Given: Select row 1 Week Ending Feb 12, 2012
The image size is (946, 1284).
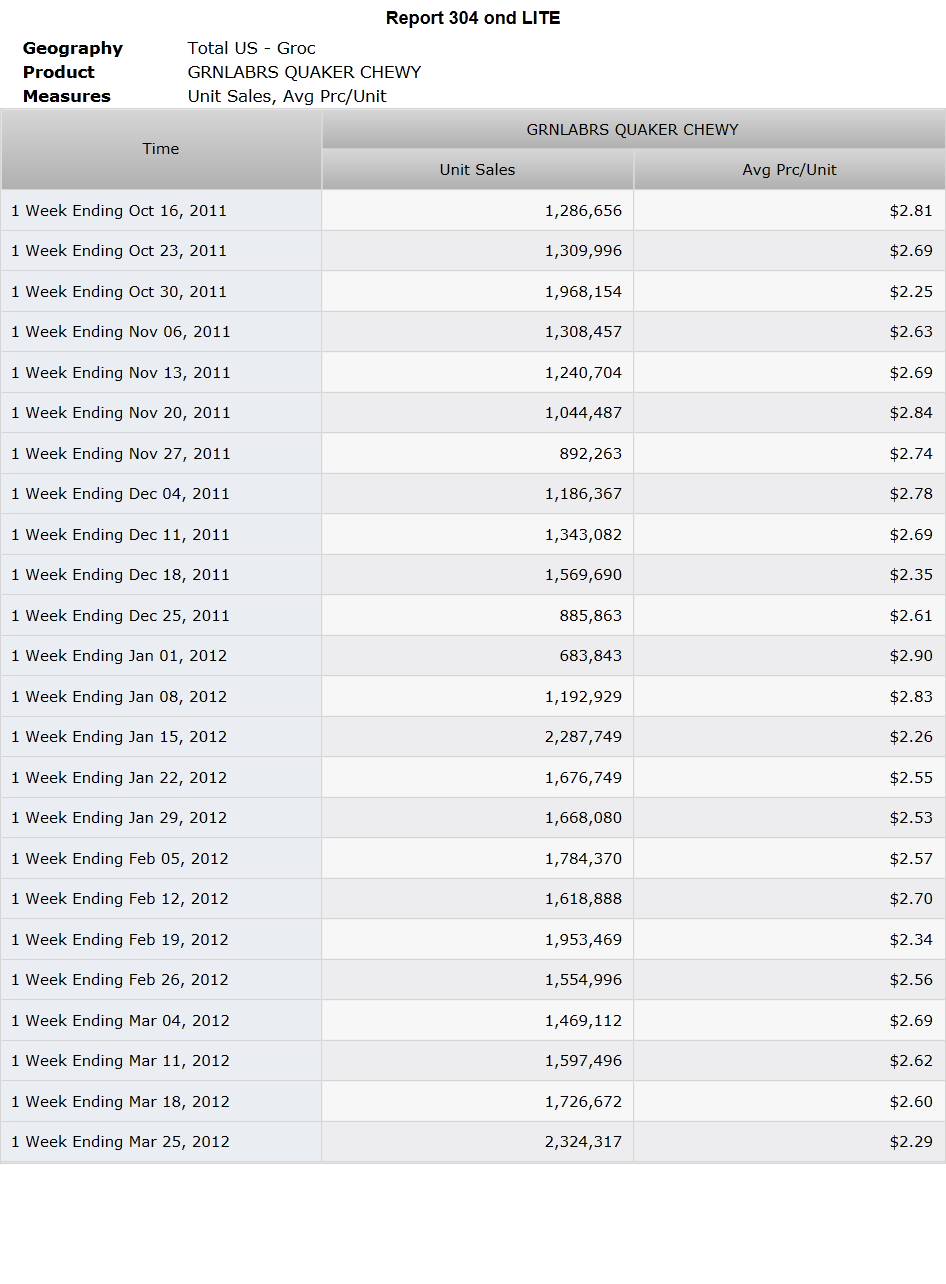Looking at the screenshot, I should point(473,899).
